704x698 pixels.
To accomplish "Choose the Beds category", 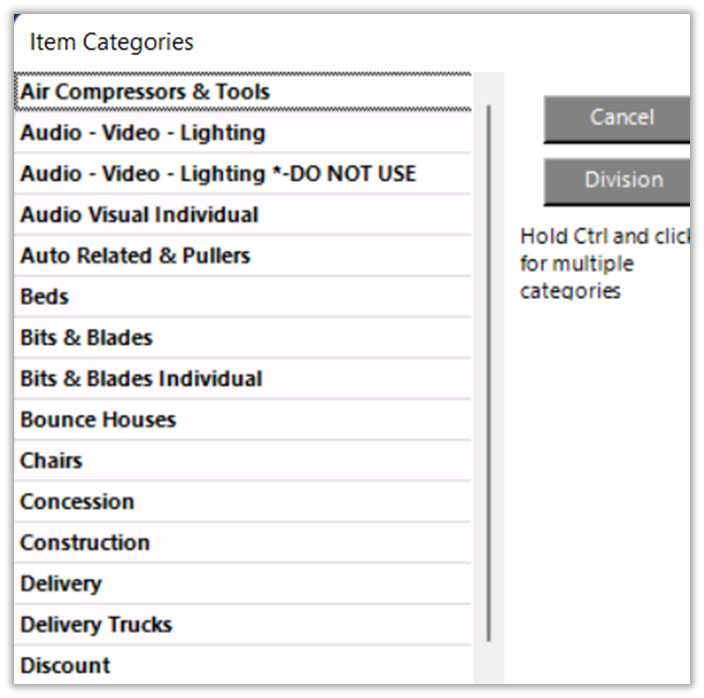I will (44, 297).
